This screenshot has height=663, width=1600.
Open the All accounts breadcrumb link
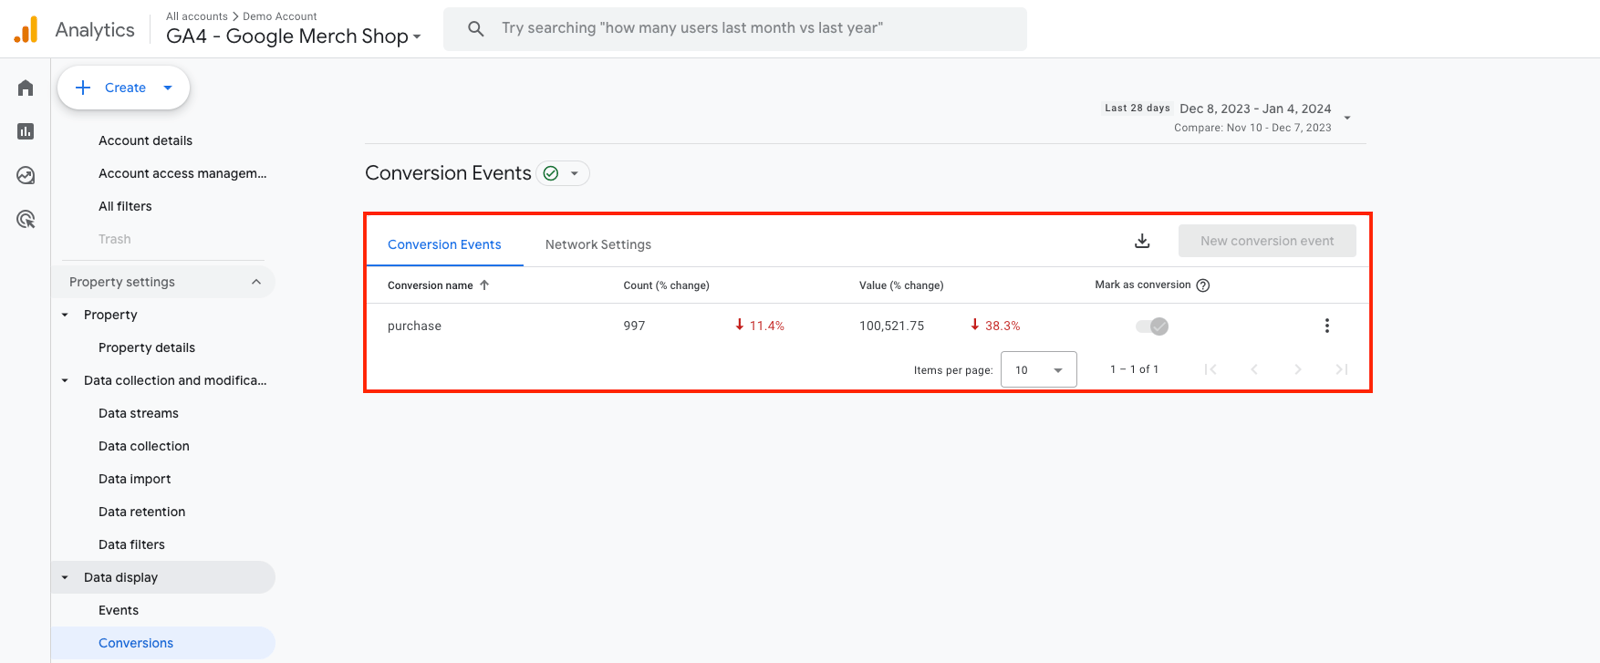tap(197, 16)
